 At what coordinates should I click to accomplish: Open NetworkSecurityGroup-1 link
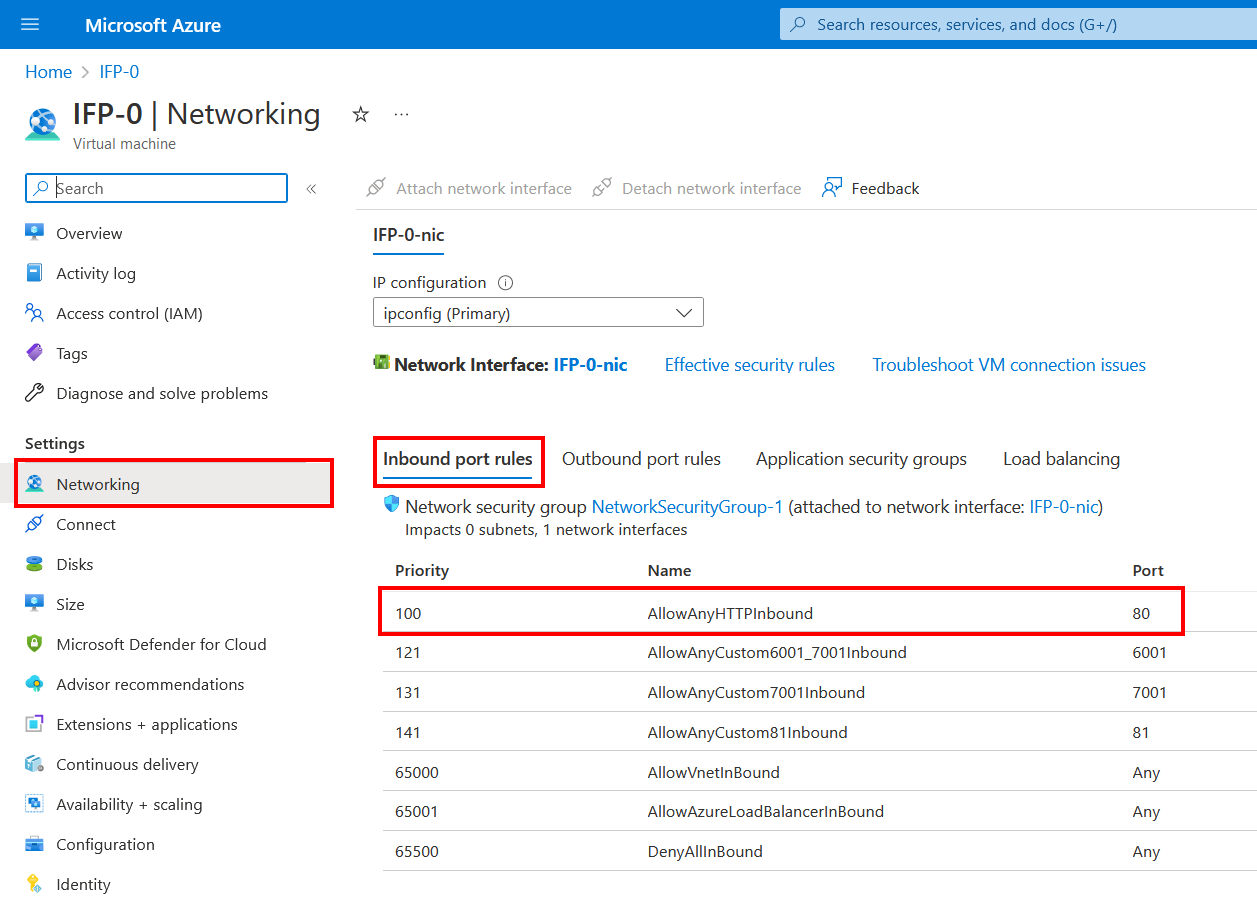(x=687, y=507)
